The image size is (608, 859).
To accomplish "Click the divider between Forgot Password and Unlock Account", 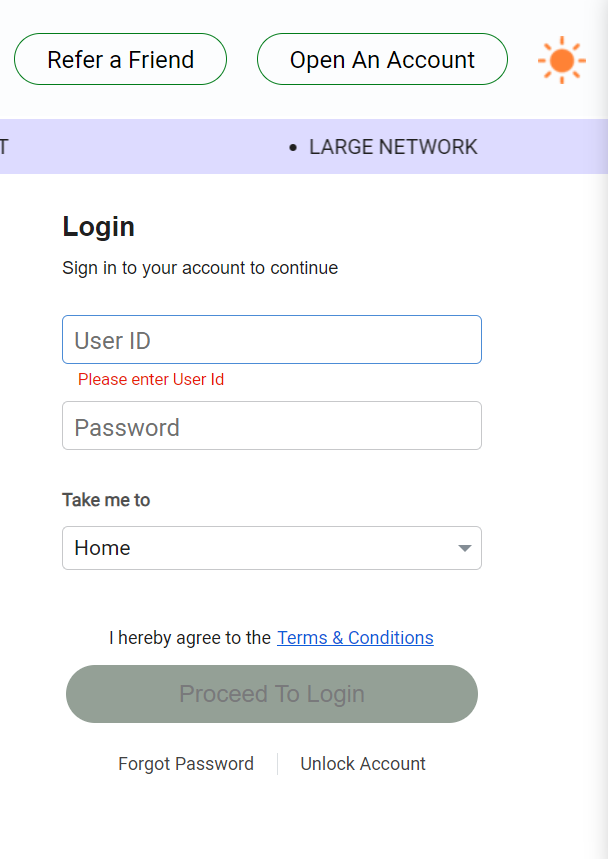I will point(277,764).
